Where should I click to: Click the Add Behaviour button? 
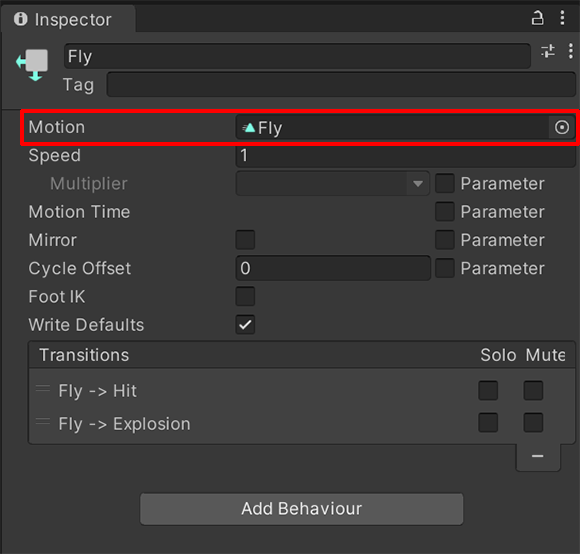[301, 509]
